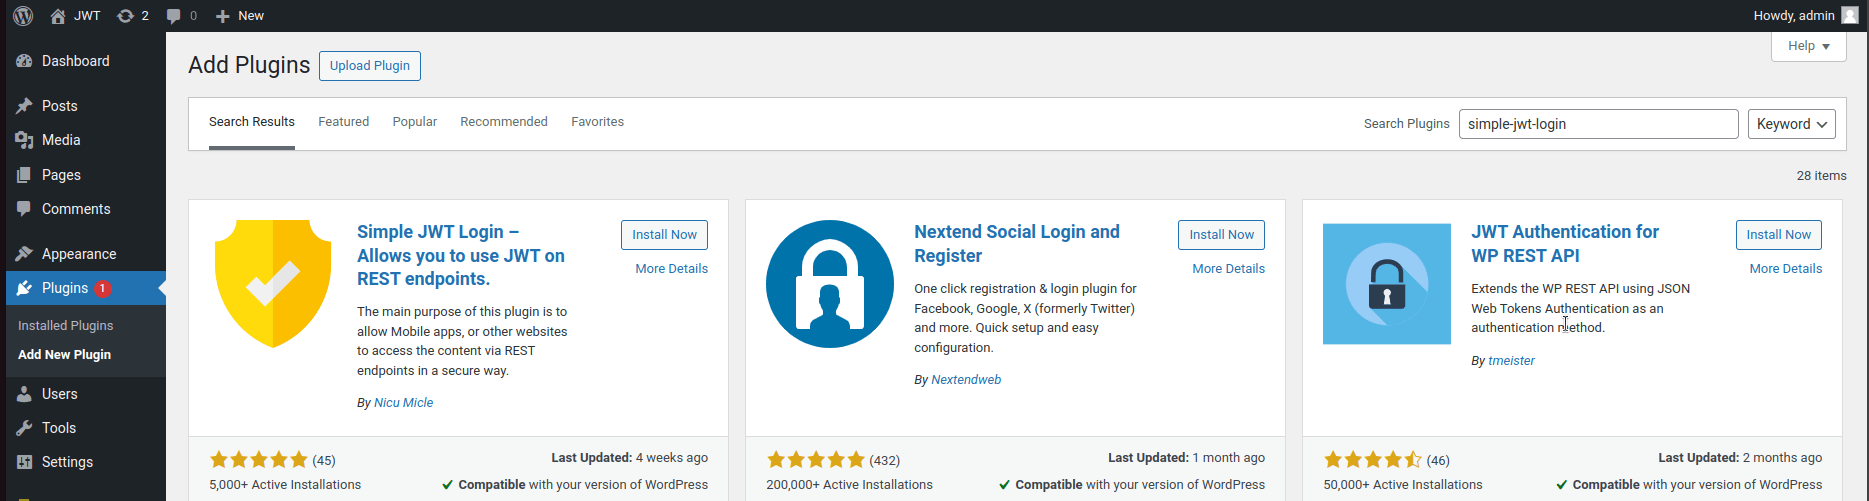Image resolution: width=1869 pixels, height=501 pixels.
Task: Expand the Help dropdown
Action: point(1809,46)
